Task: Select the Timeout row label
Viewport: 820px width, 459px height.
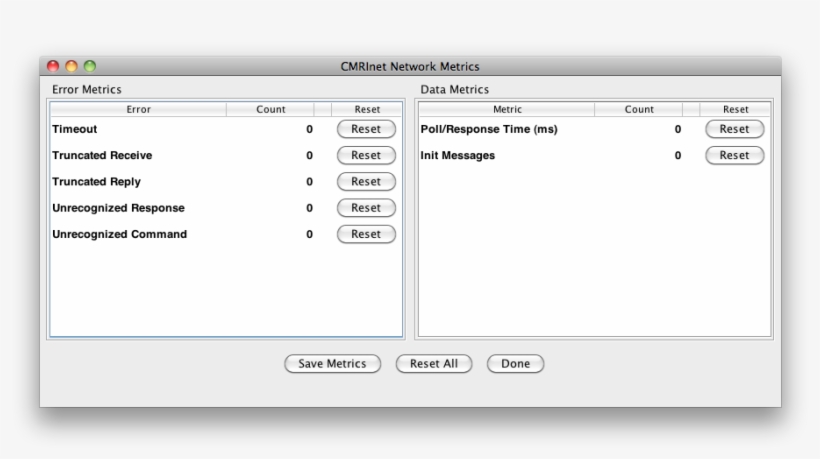Action: [x=75, y=129]
